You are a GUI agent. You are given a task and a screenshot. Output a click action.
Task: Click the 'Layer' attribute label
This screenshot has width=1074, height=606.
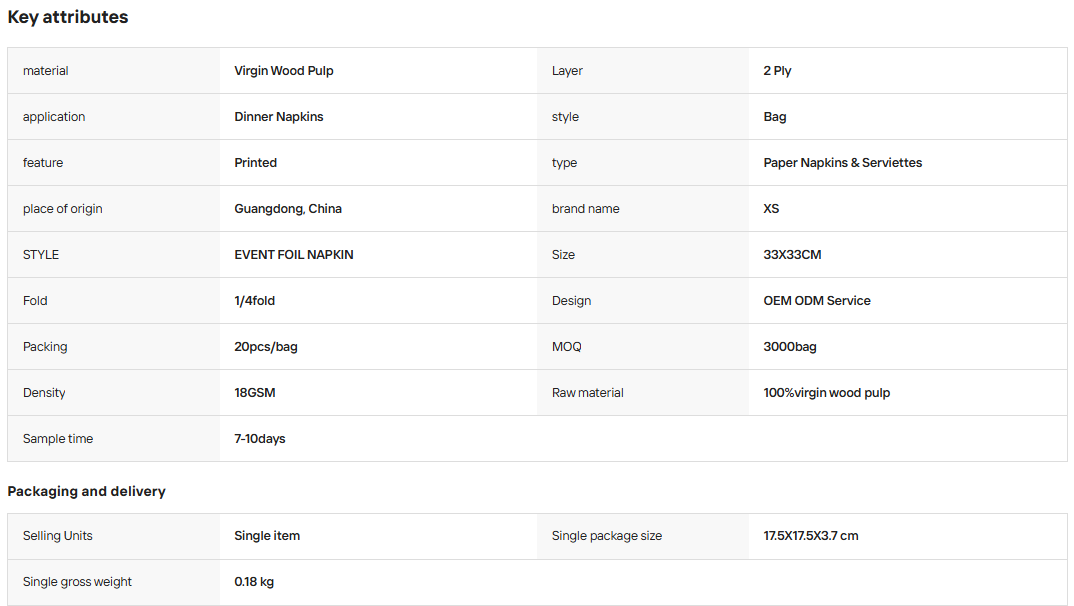567,71
